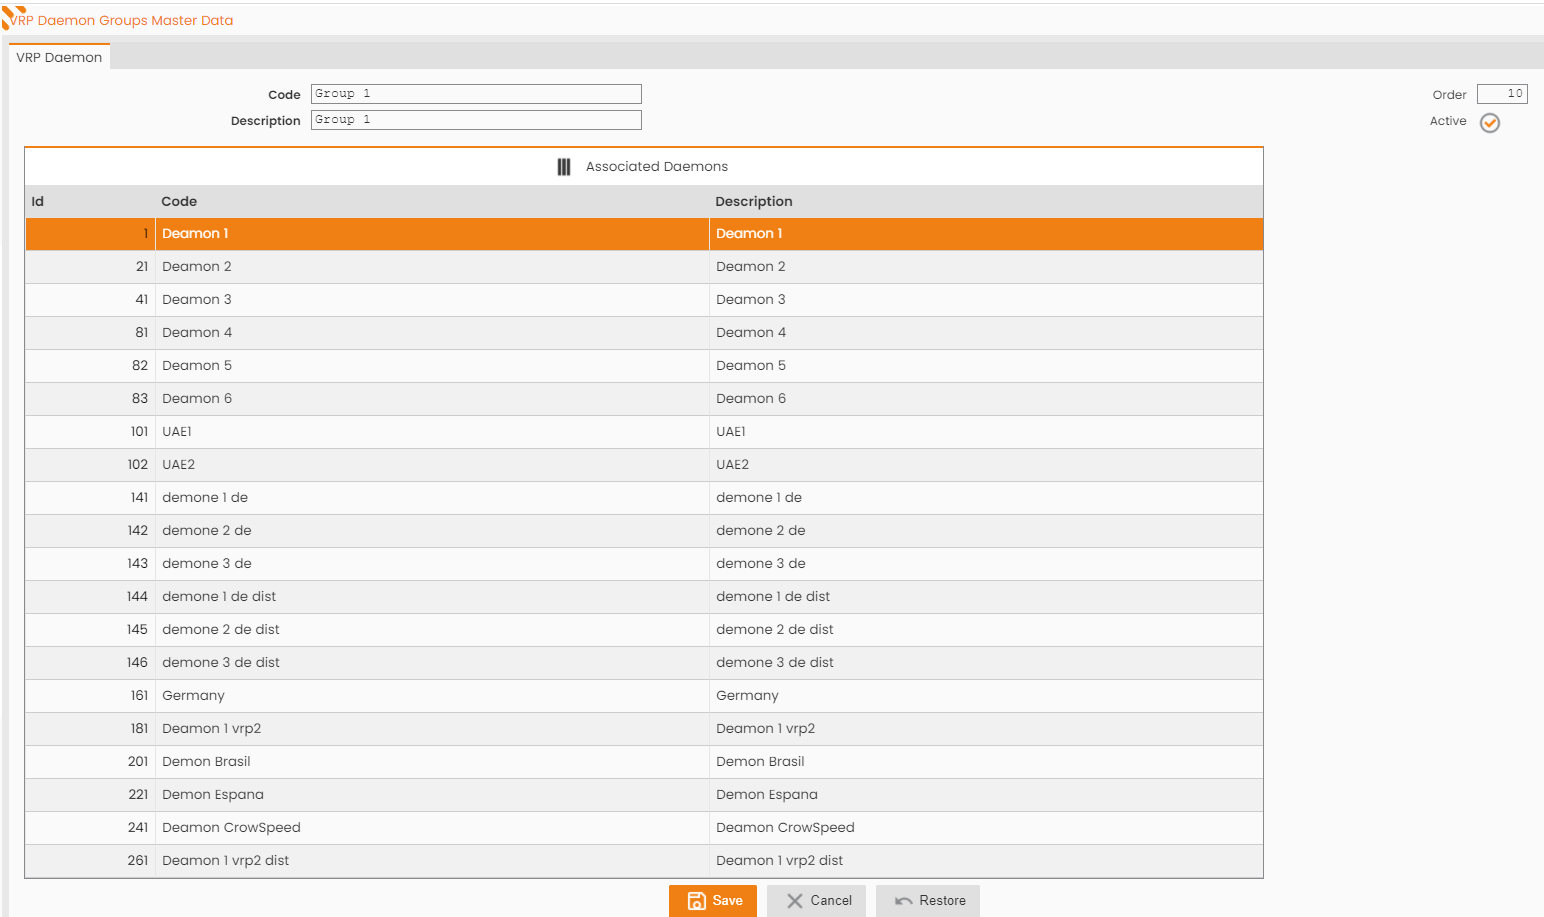Screen dimensions: 1544x917
Task: Switch to the VRP Daemon tab
Action: [59, 57]
